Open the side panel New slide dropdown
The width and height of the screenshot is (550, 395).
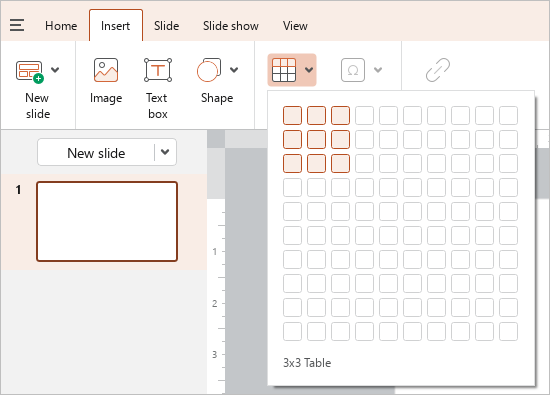(x=165, y=152)
